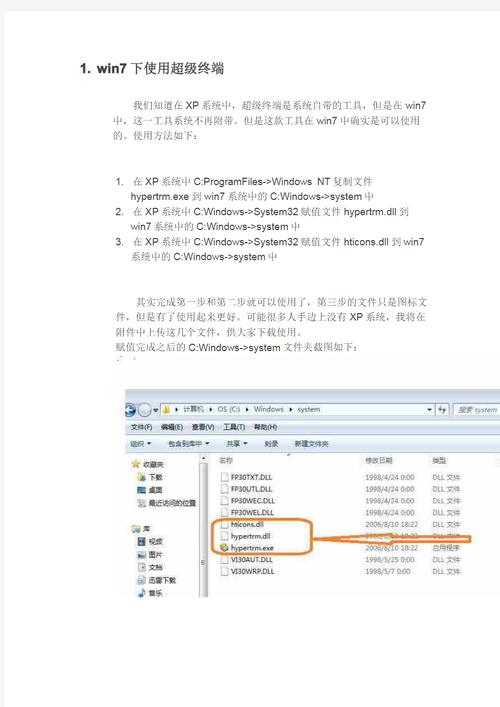
Task: Select the FP30TXT.DLL file icon
Action: pos(225,477)
